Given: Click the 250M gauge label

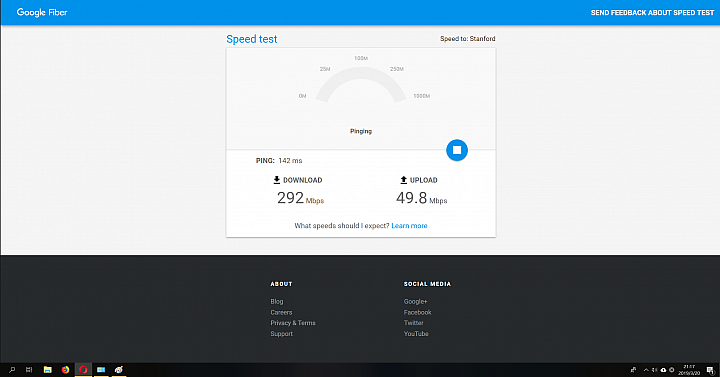Looking at the screenshot, I should 397,69.
